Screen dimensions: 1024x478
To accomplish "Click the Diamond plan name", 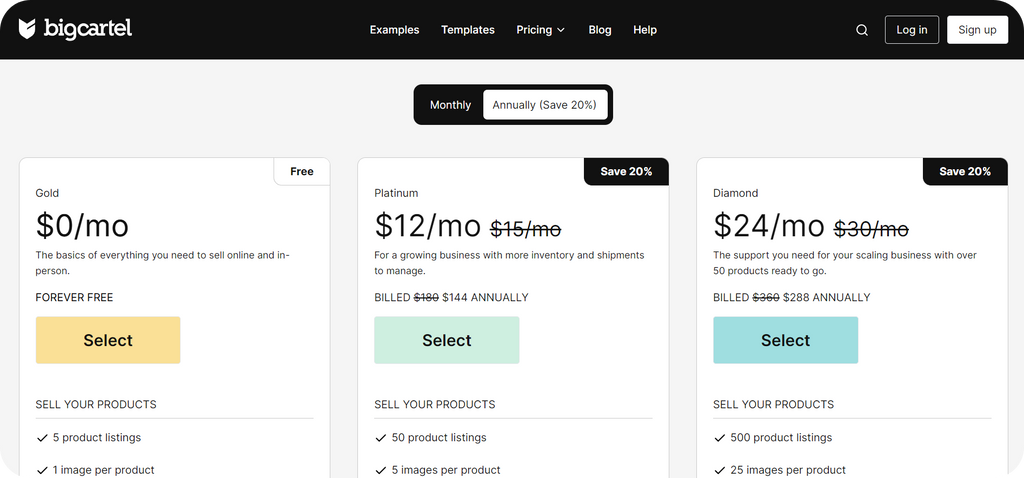I will click(x=736, y=193).
